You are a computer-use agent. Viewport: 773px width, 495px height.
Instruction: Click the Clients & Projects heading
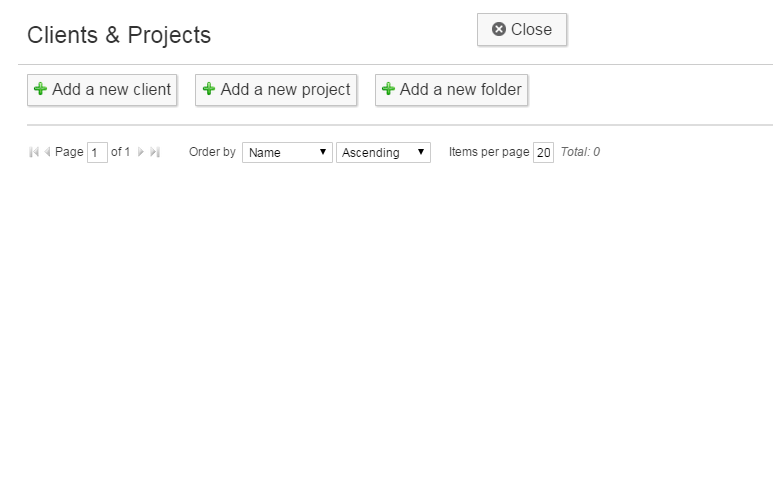(119, 35)
